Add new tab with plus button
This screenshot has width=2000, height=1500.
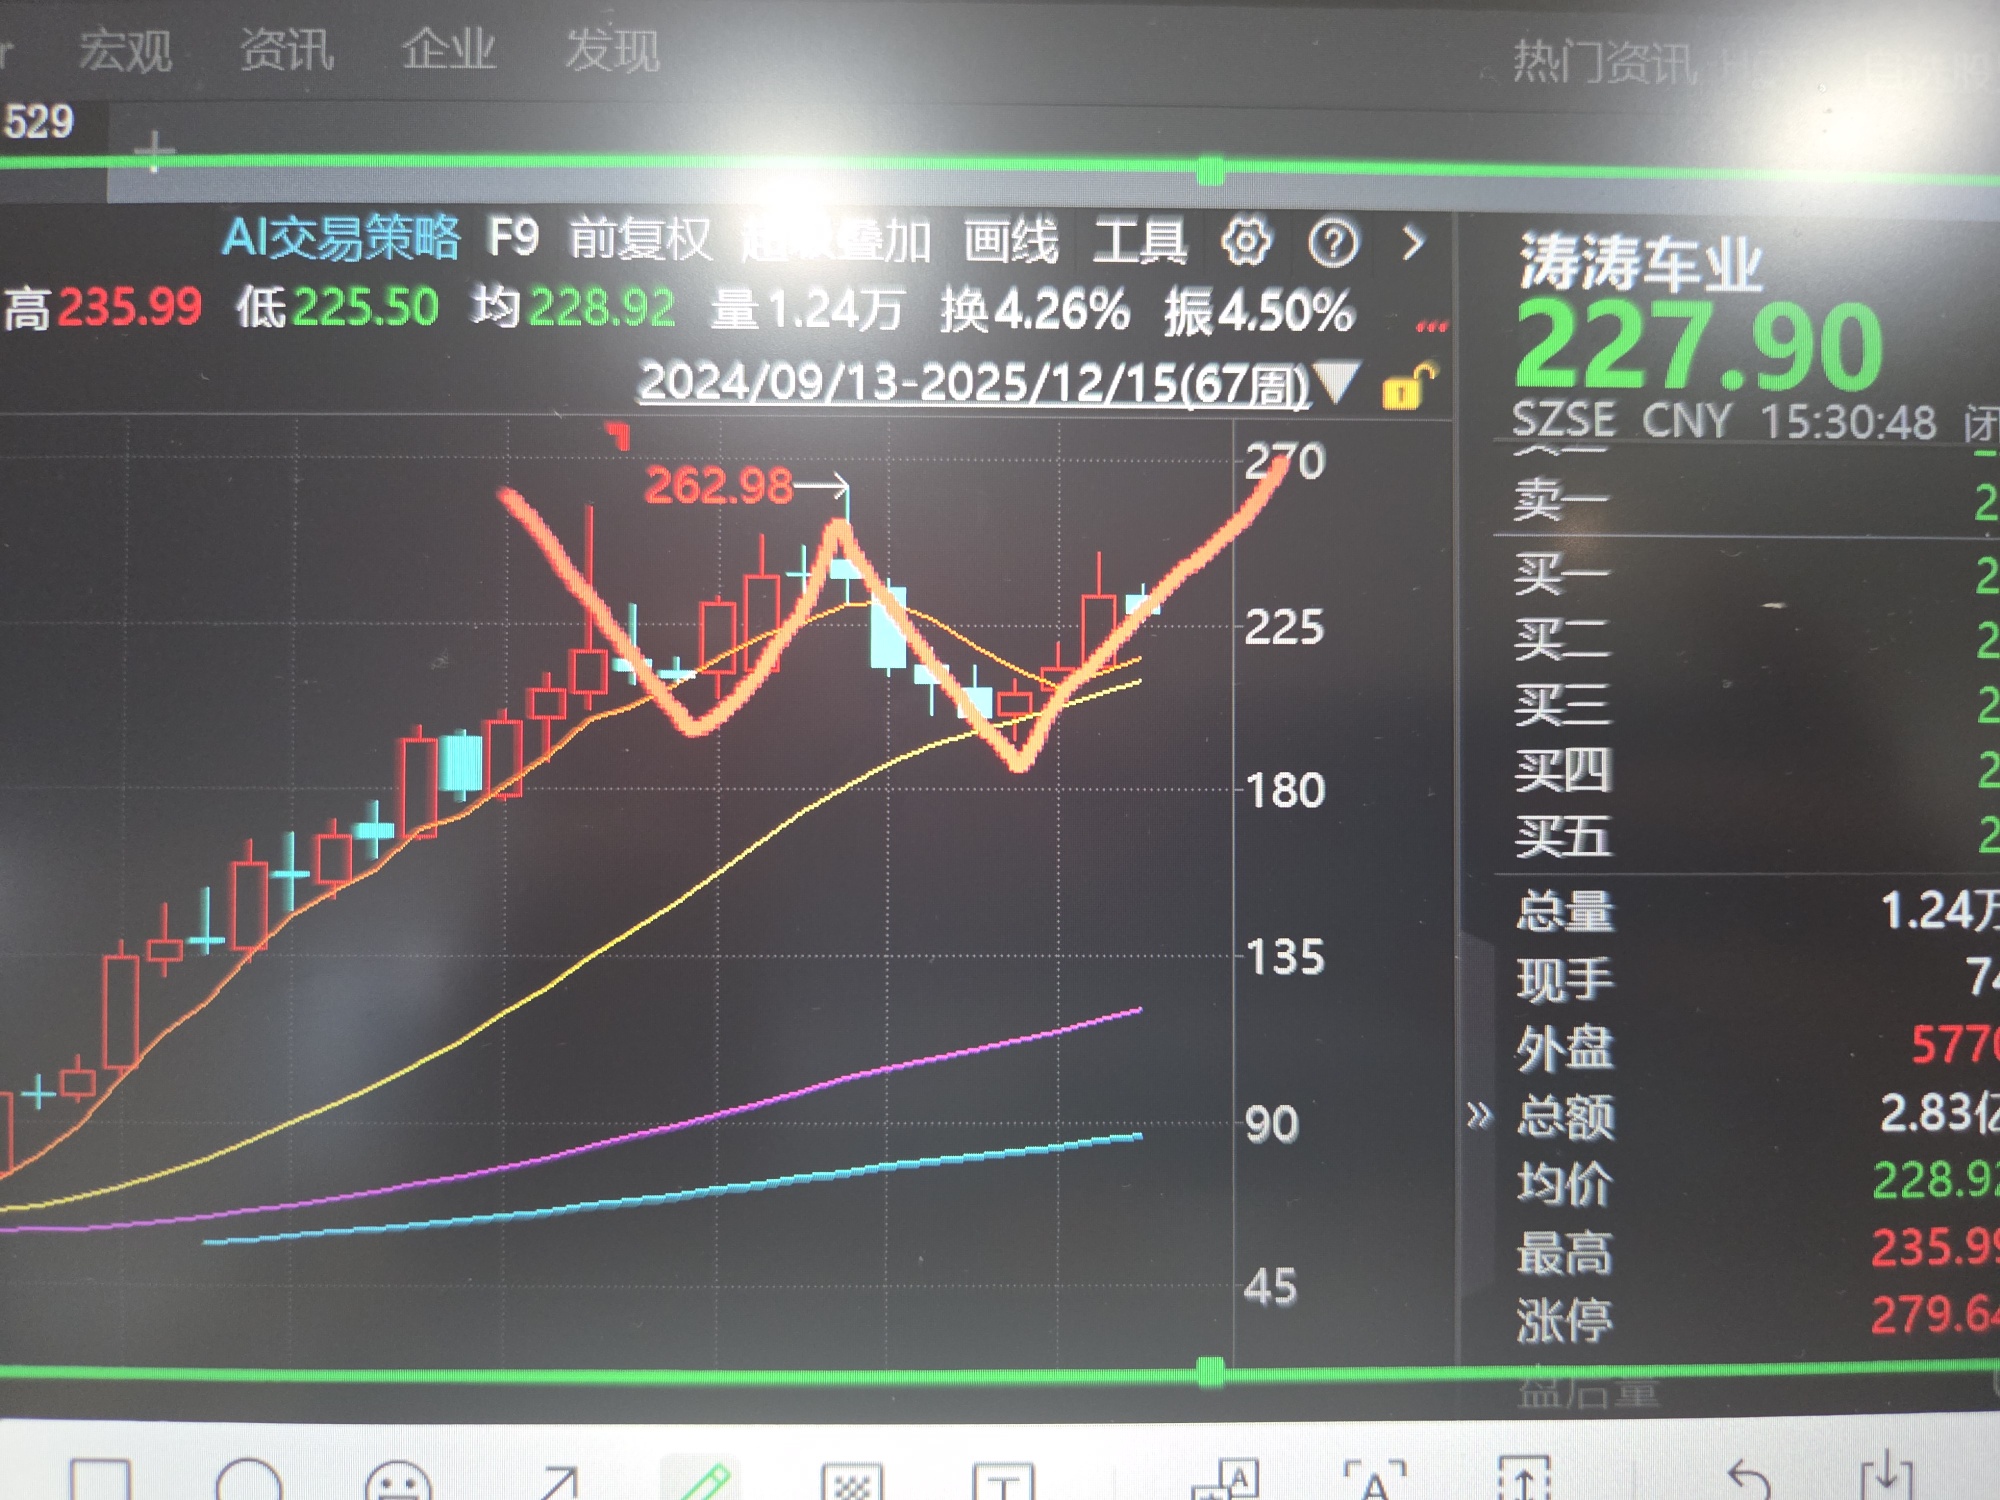pos(154,152)
